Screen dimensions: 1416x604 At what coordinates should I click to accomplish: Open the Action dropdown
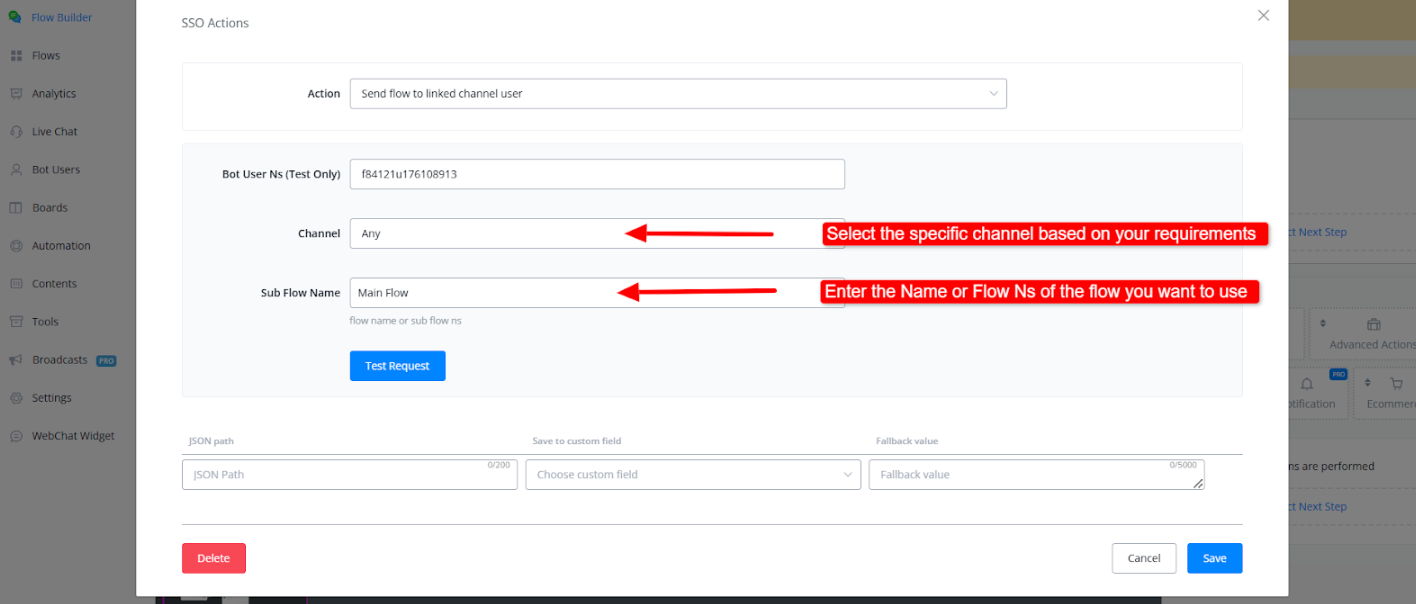pyautogui.click(x=677, y=94)
